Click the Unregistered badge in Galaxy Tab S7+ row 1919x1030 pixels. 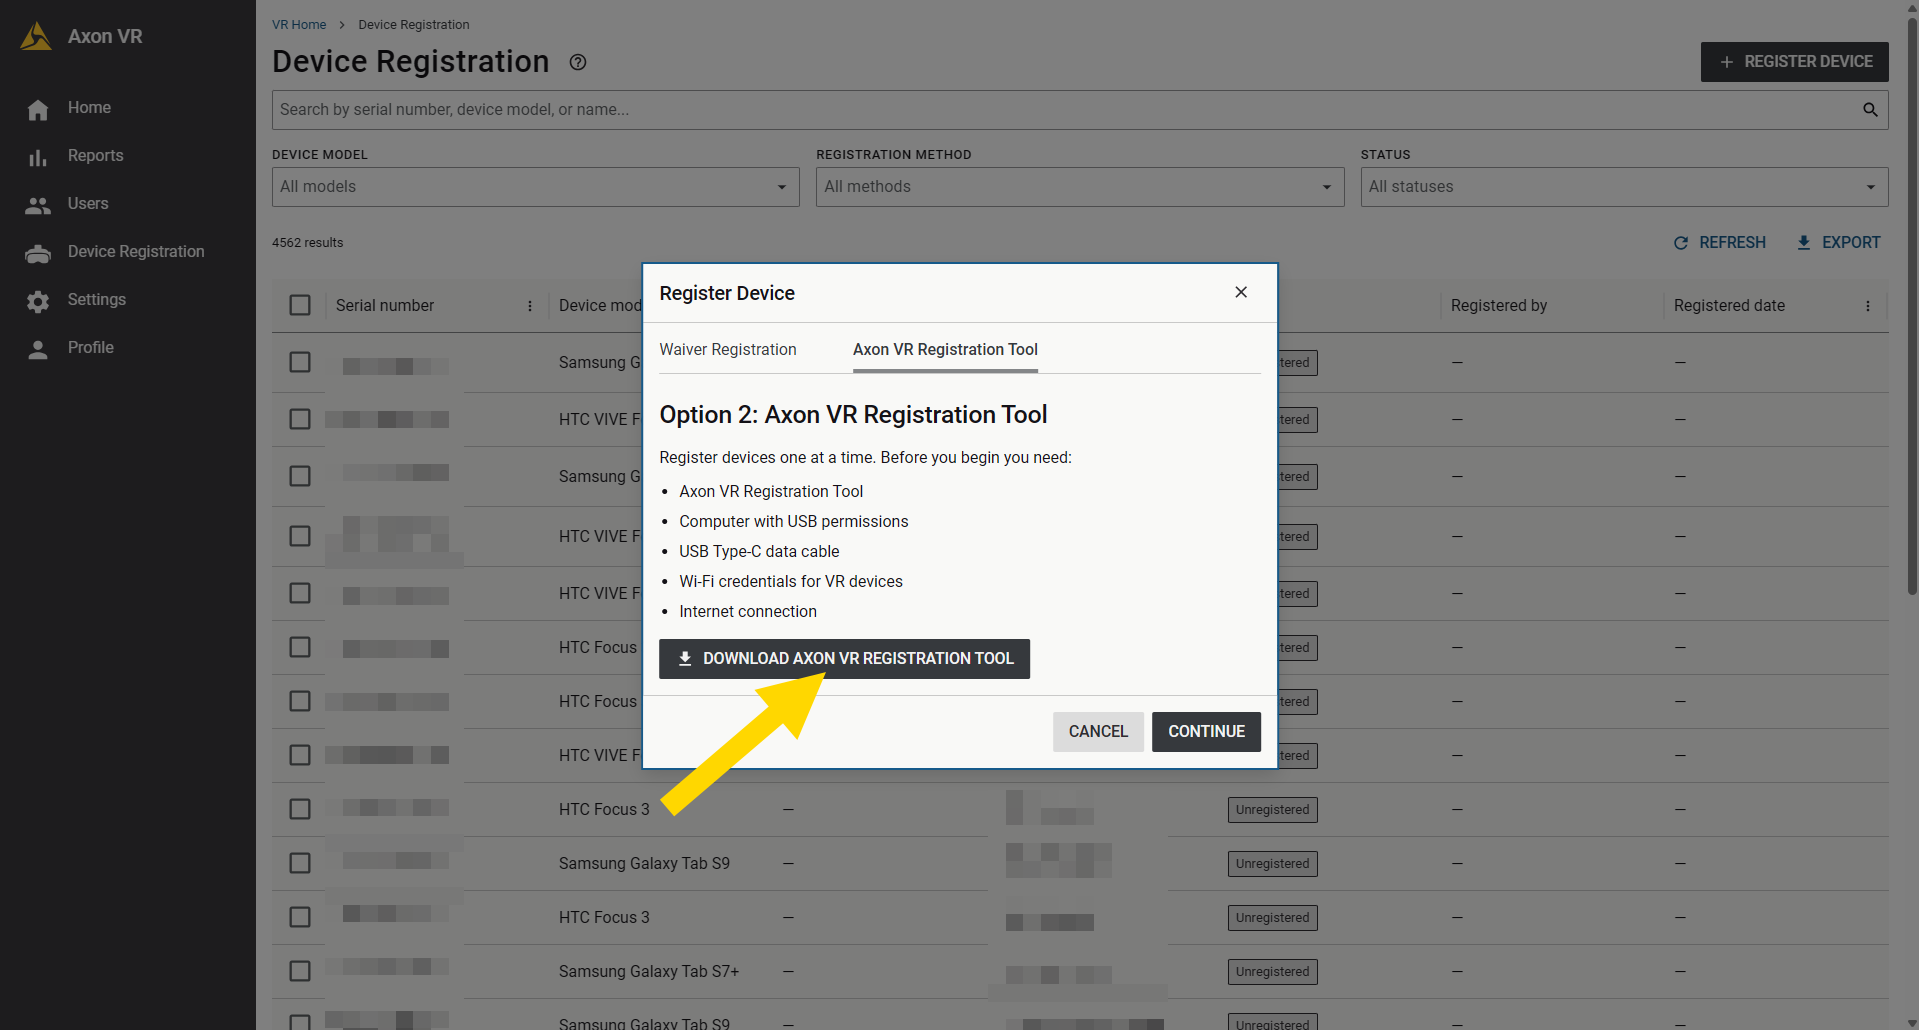click(x=1272, y=972)
